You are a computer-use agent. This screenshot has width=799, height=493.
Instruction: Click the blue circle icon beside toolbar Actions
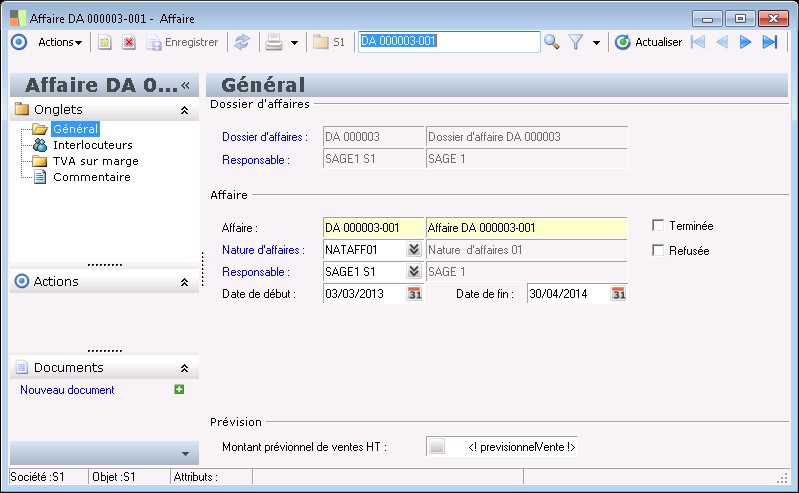point(19,42)
